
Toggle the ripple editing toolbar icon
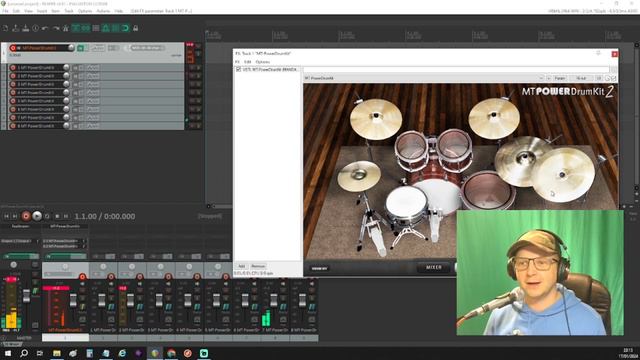pos(96,28)
